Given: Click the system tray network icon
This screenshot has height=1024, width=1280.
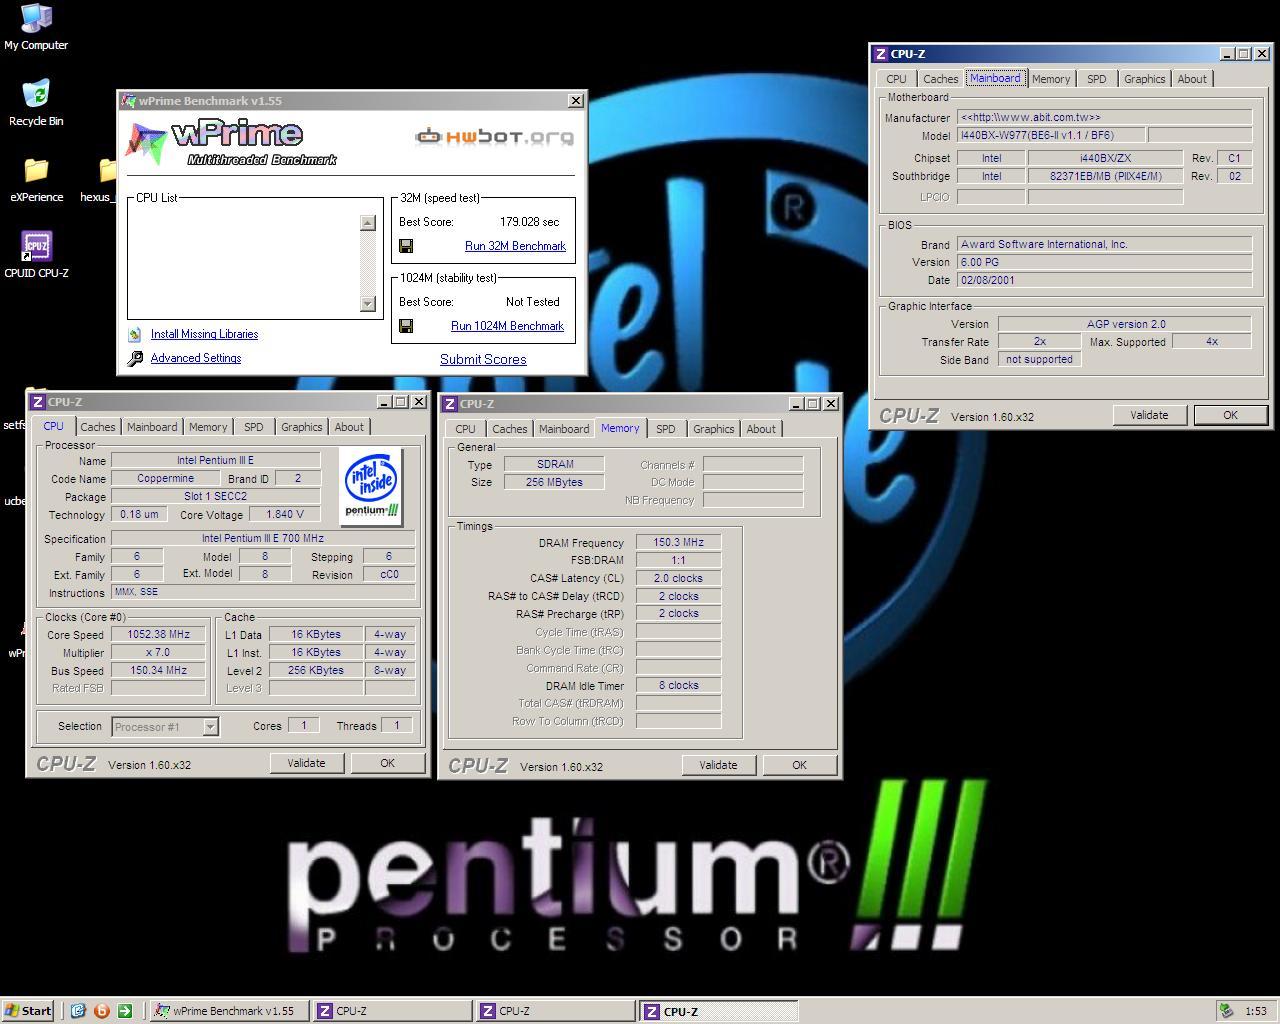Looking at the screenshot, I should pyautogui.click(x=1226, y=1011).
